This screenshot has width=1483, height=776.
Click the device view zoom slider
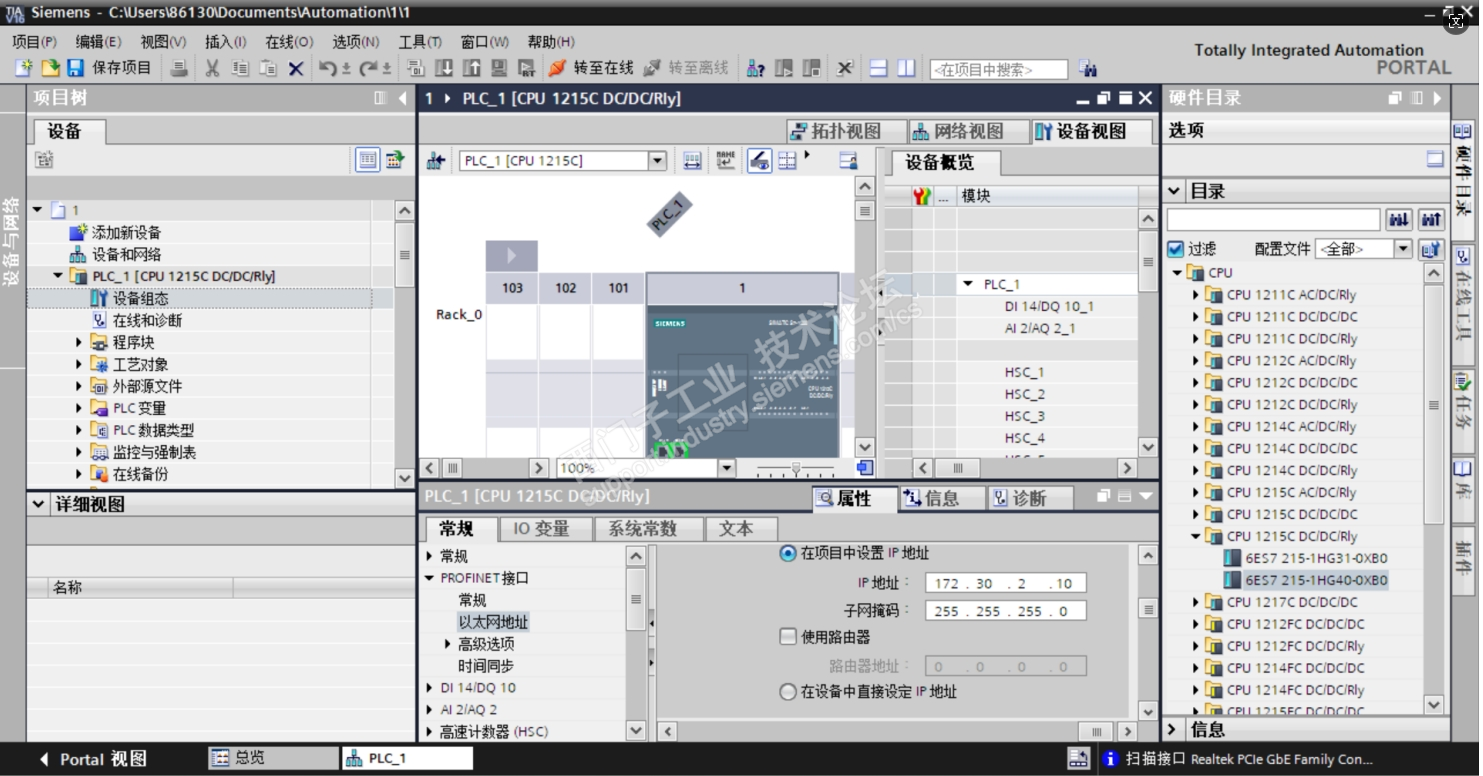795,468
